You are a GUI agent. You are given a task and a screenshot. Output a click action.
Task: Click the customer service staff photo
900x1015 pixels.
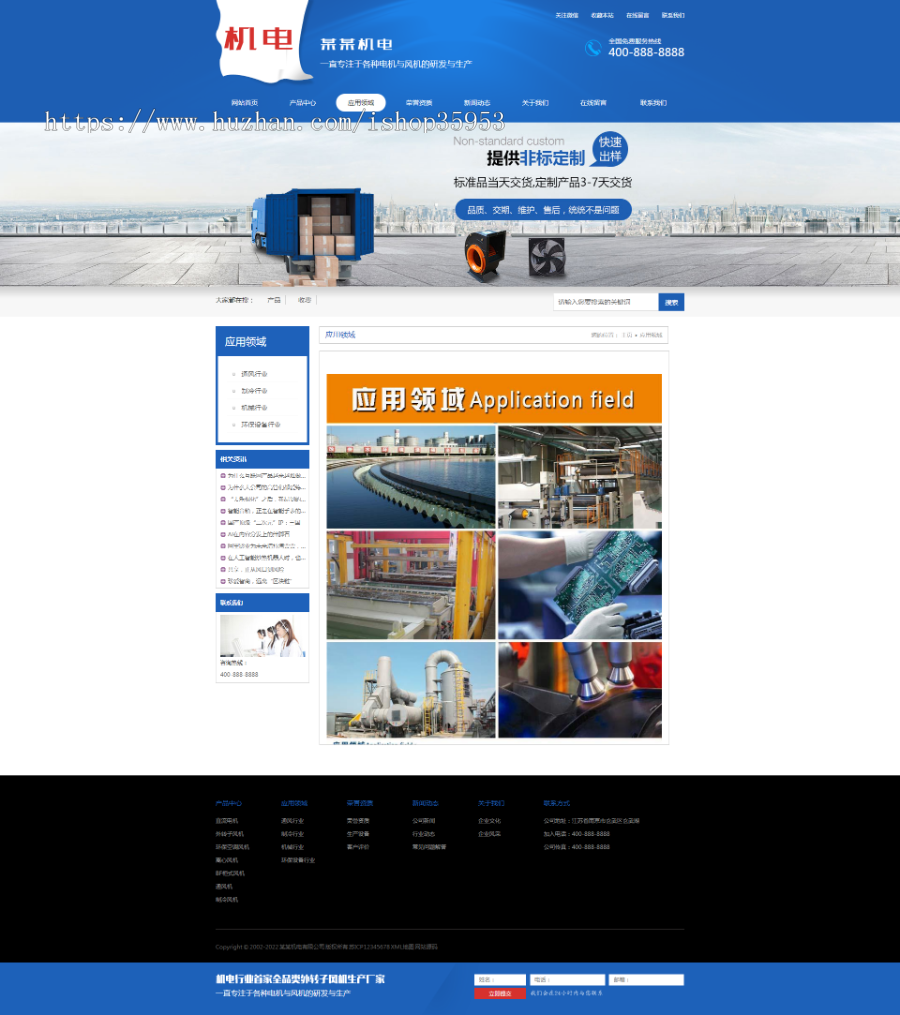(262, 636)
